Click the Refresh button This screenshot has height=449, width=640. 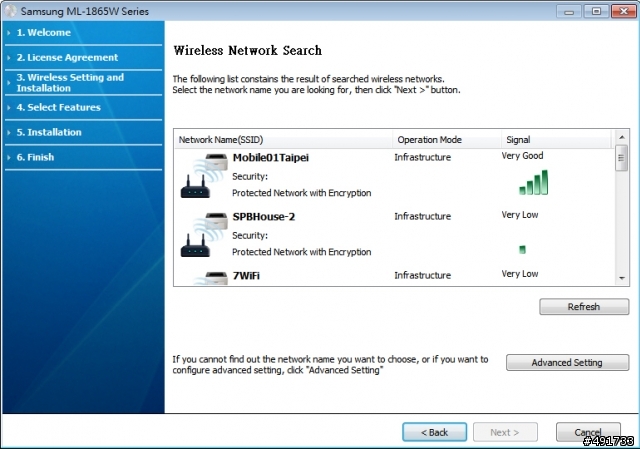tap(584, 307)
